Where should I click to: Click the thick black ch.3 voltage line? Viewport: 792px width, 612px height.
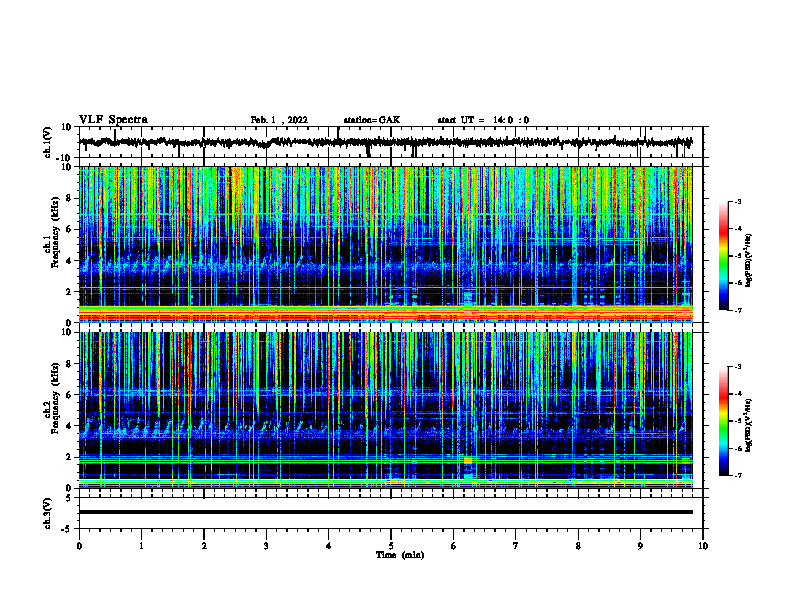click(x=385, y=512)
